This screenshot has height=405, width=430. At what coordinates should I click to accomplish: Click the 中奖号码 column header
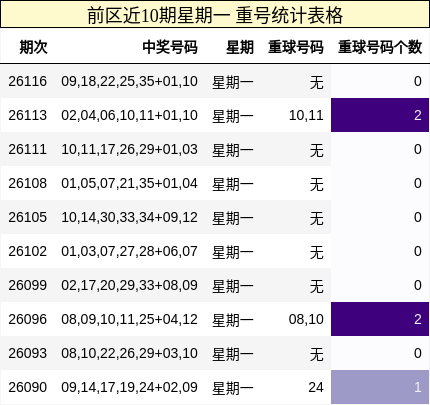coord(170,47)
